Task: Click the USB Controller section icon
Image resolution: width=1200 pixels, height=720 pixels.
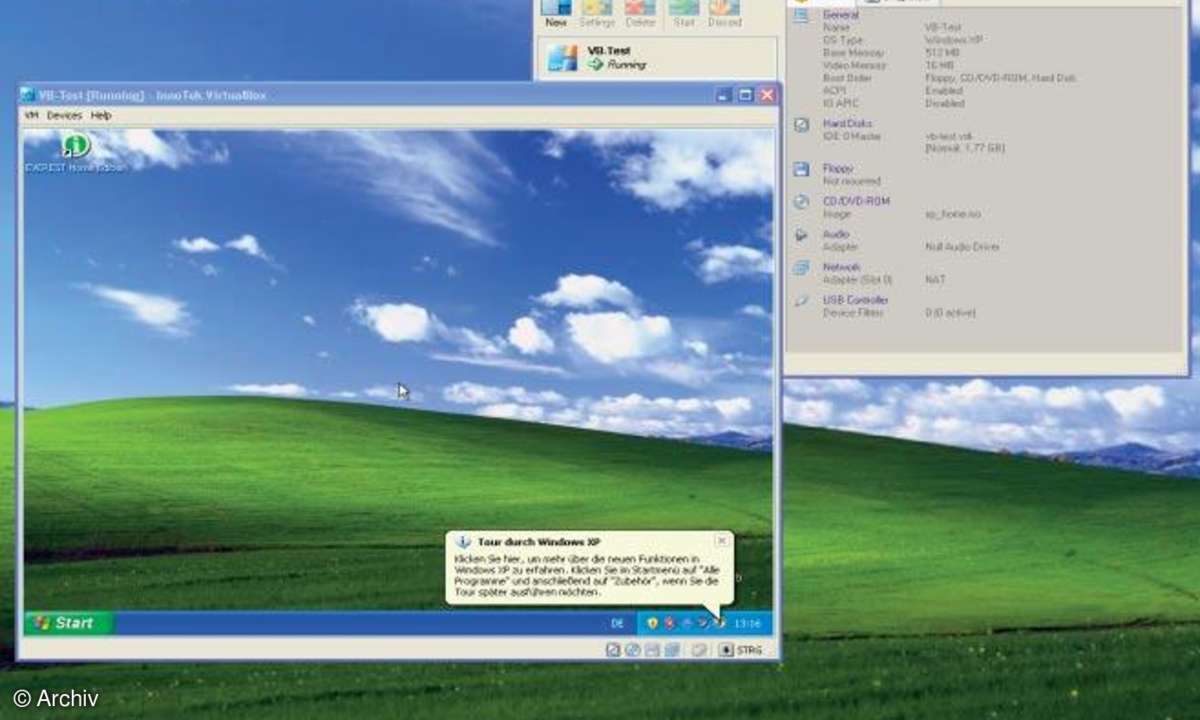Action: coord(801,301)
